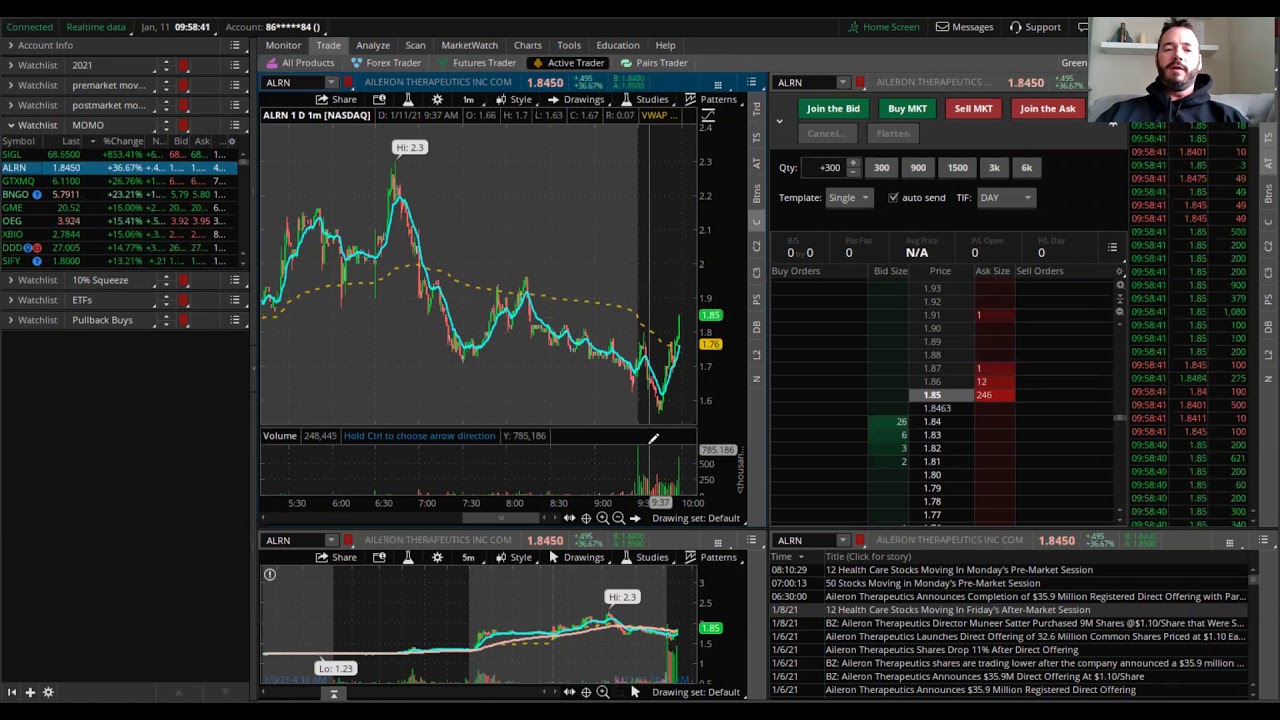Expand the 2021 watchlist
This screenshot has width=1280, height=720.
(10, 66)
